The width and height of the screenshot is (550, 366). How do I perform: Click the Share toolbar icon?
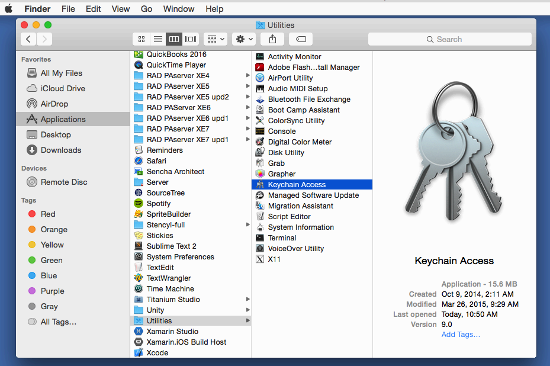272,39
